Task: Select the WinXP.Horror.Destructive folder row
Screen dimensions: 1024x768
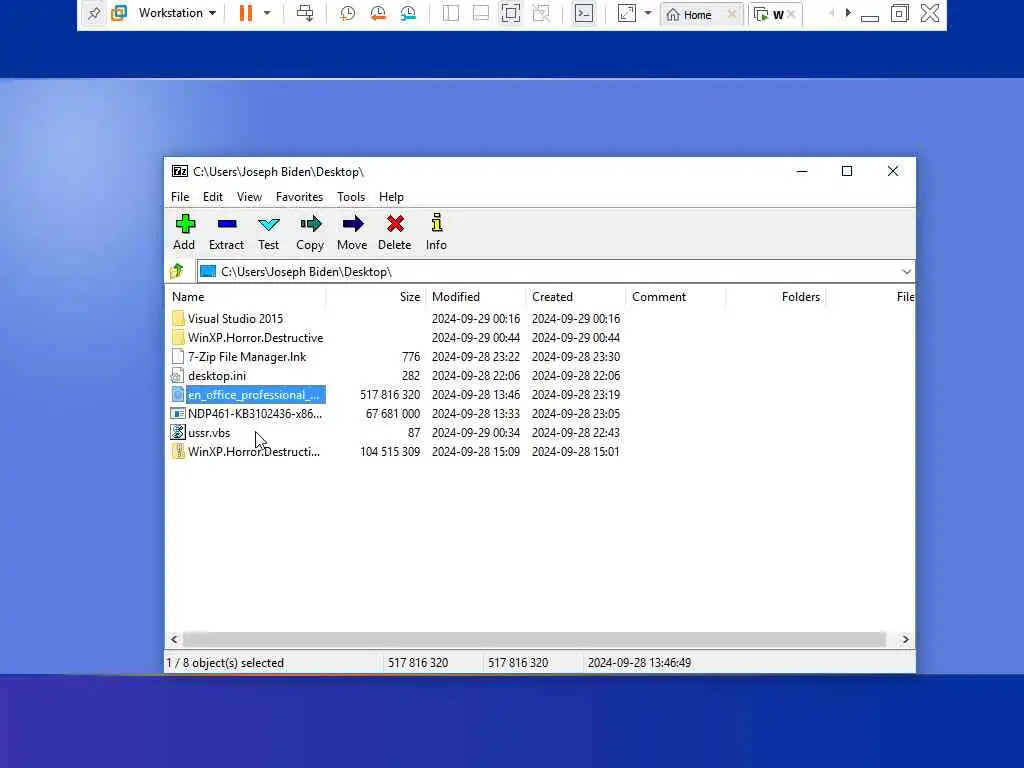Action: [x=255, y=338]
